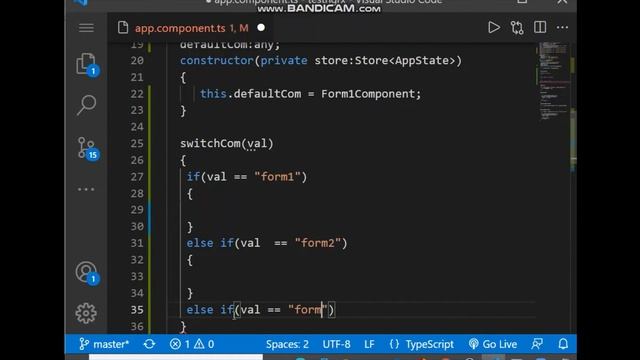Place cursor on constructor keyword
Screen dimensions: 640x360
point(217,60)
